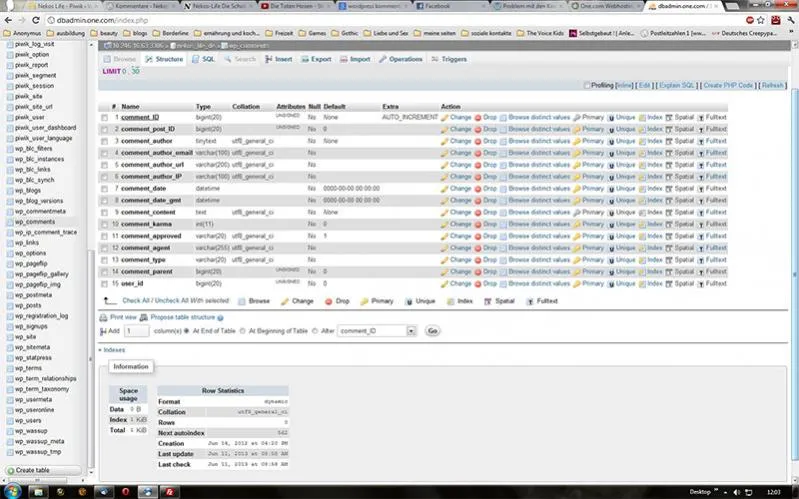The image size is (799, 499).
Task: Check the checkbox for comment_author row
Action: 104,142
